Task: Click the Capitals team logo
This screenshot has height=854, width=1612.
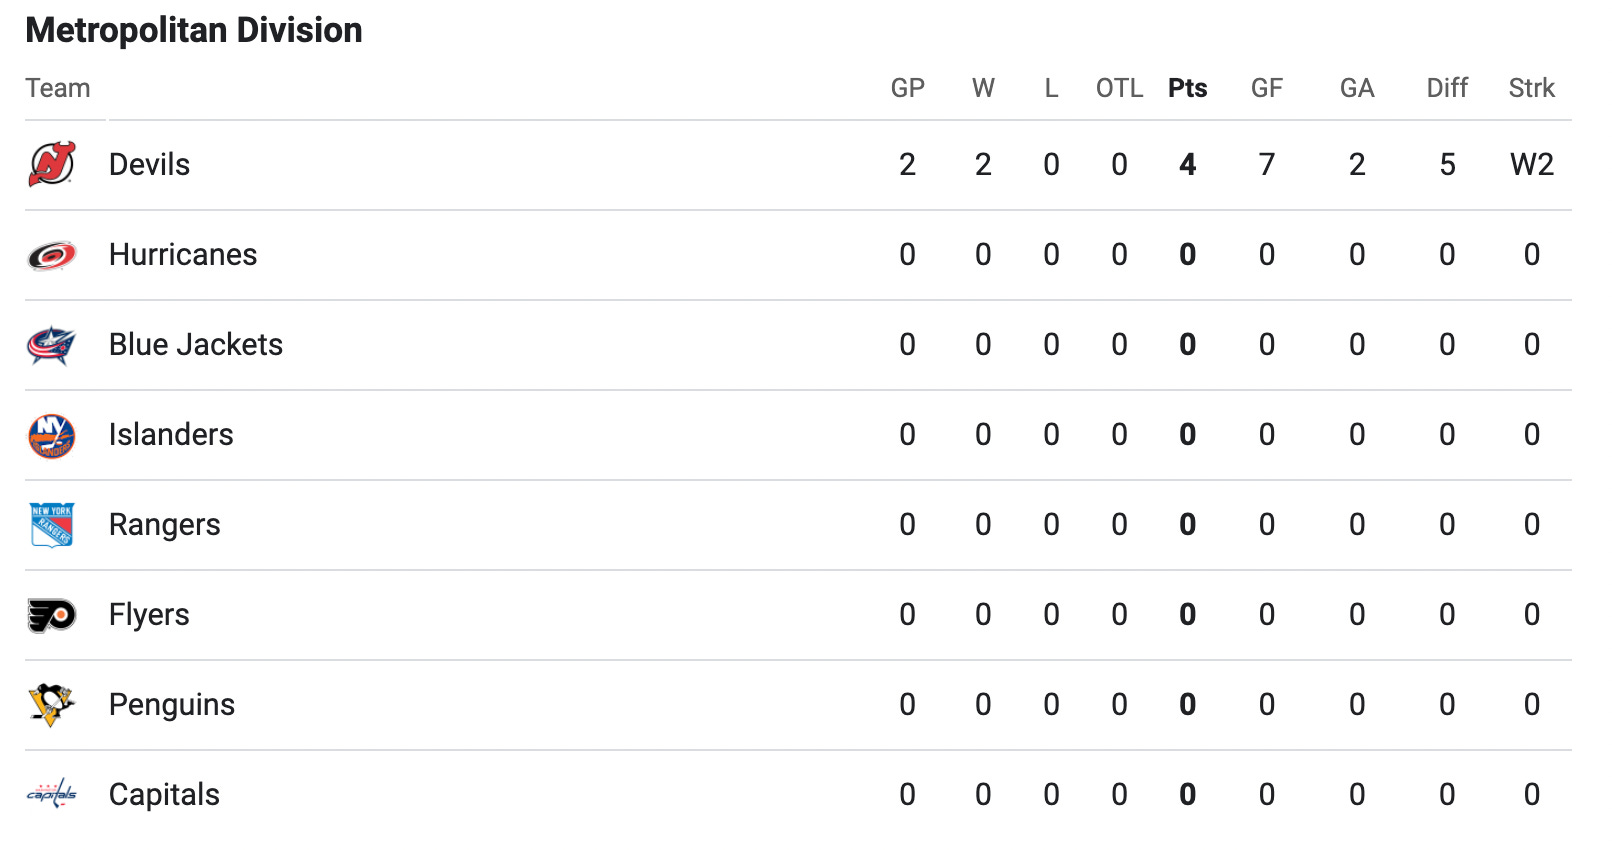Action: [52, 795]
